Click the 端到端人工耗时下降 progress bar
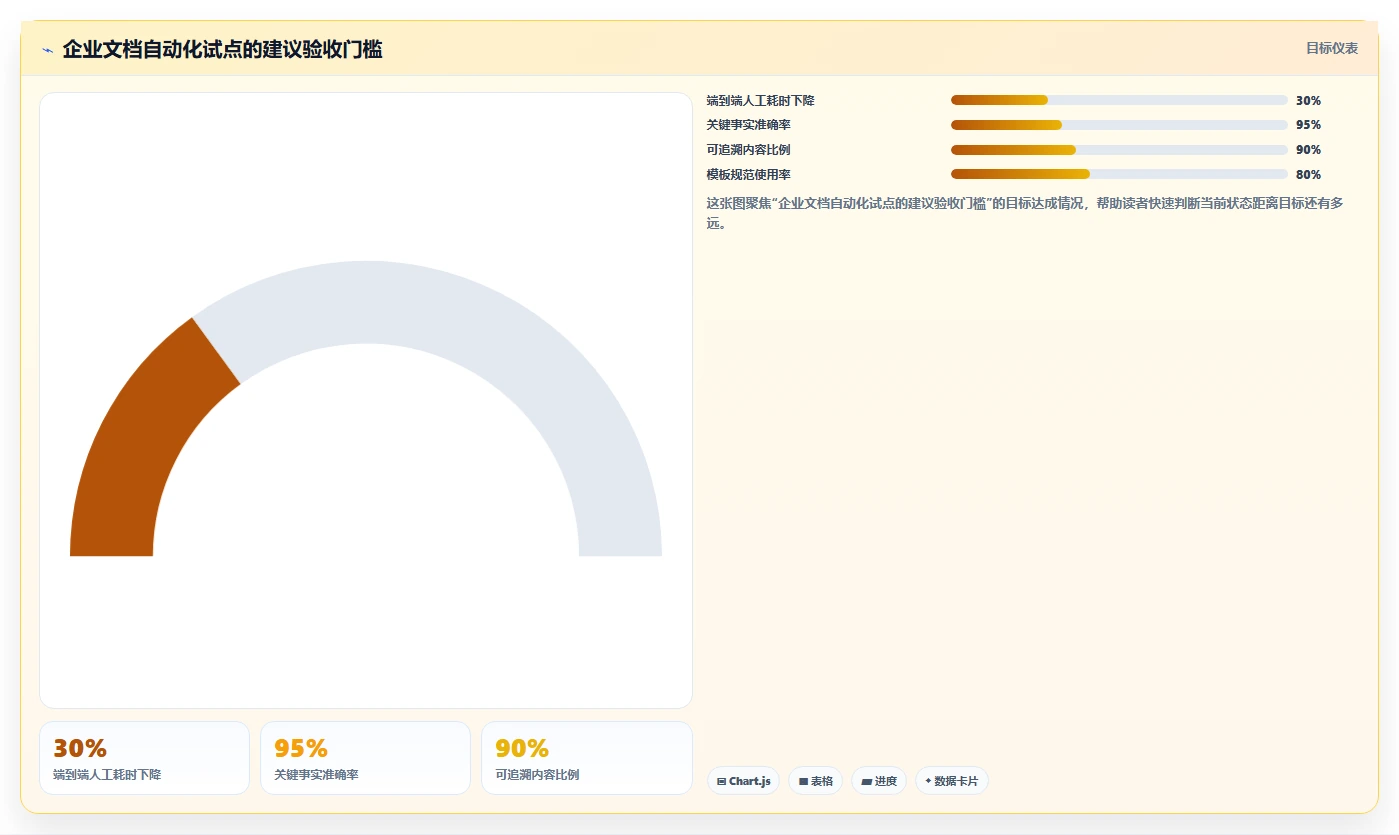This screenshot has width=1399, height=835. point(1119,100)
